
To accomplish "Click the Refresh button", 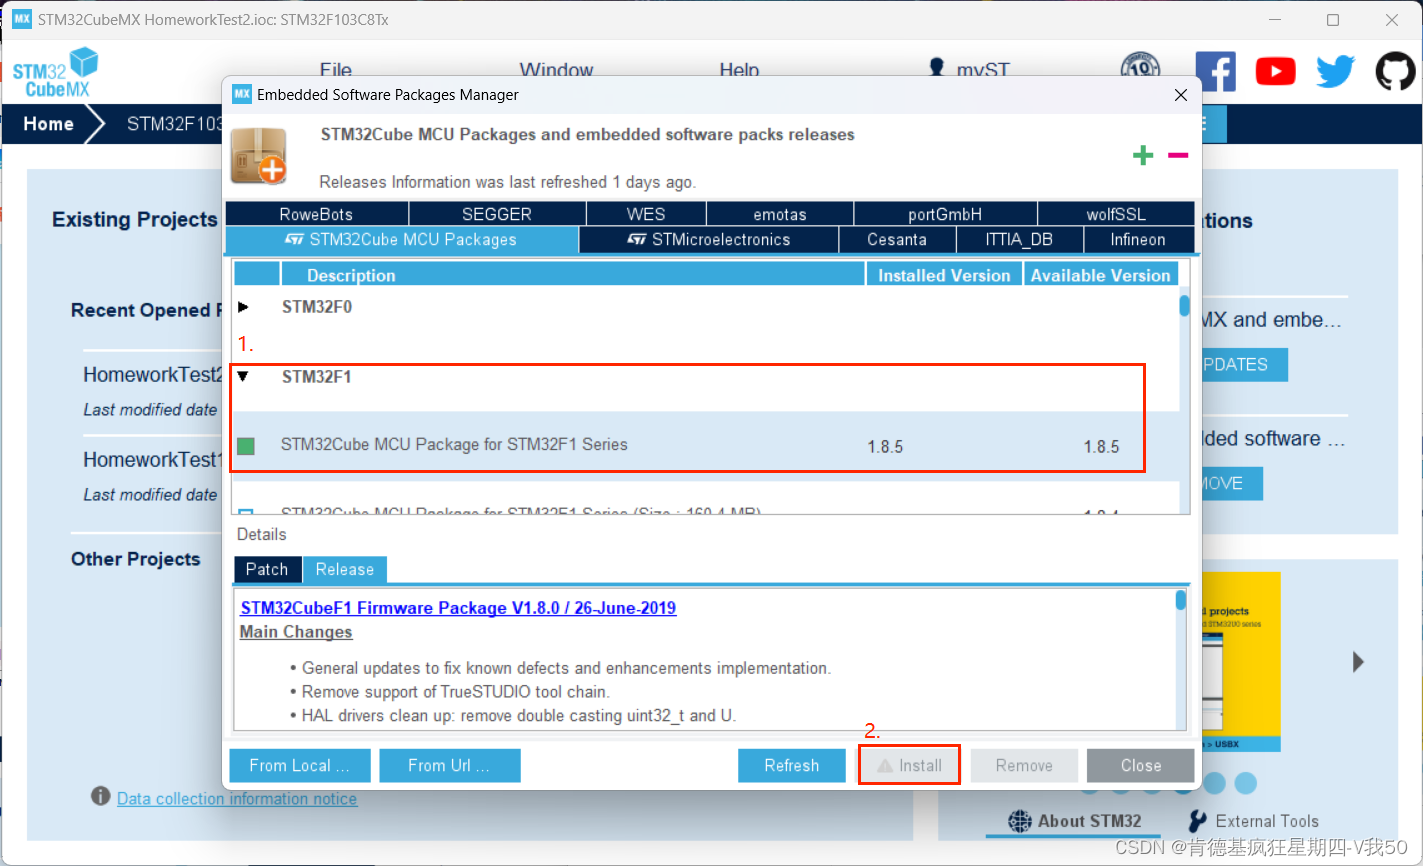I will [792, 765].
